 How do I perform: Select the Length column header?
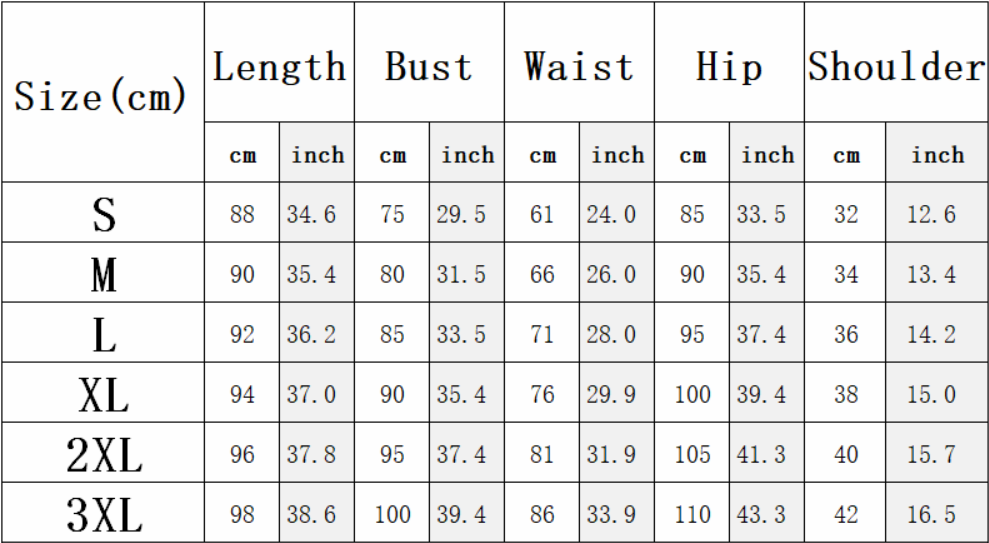(279, 62)
